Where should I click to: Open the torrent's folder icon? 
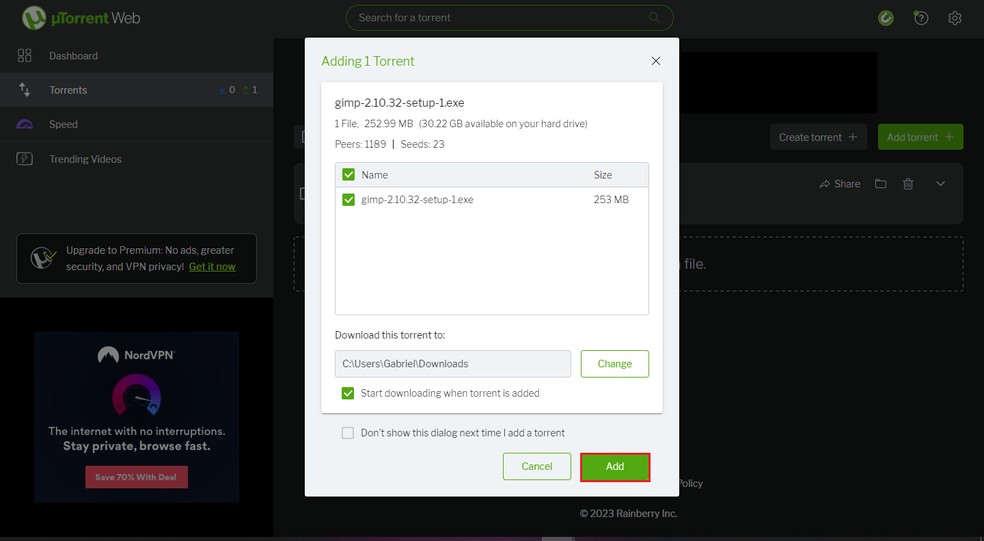(x=880, y=184)
